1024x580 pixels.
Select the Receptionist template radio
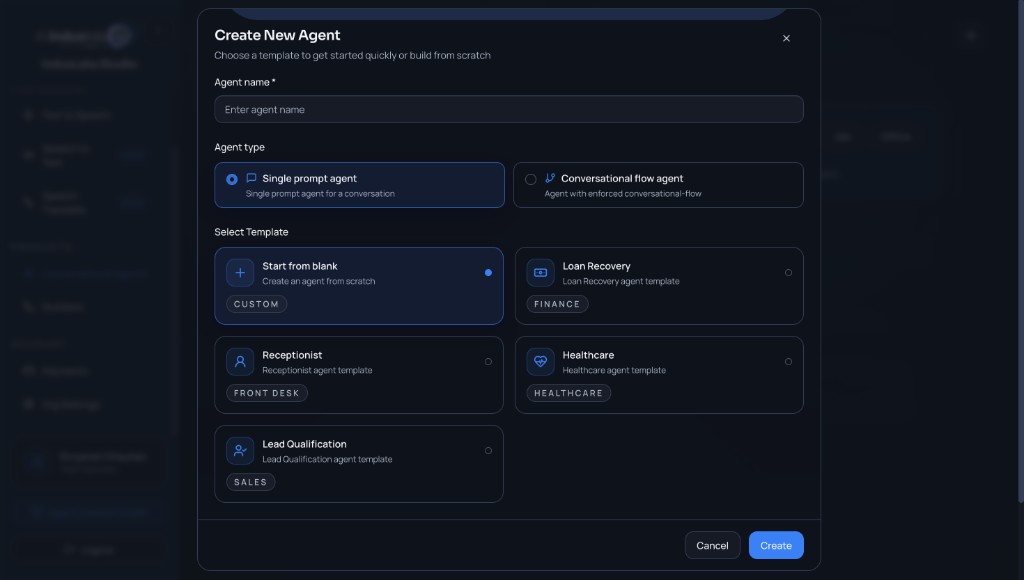tap(488, 361)
